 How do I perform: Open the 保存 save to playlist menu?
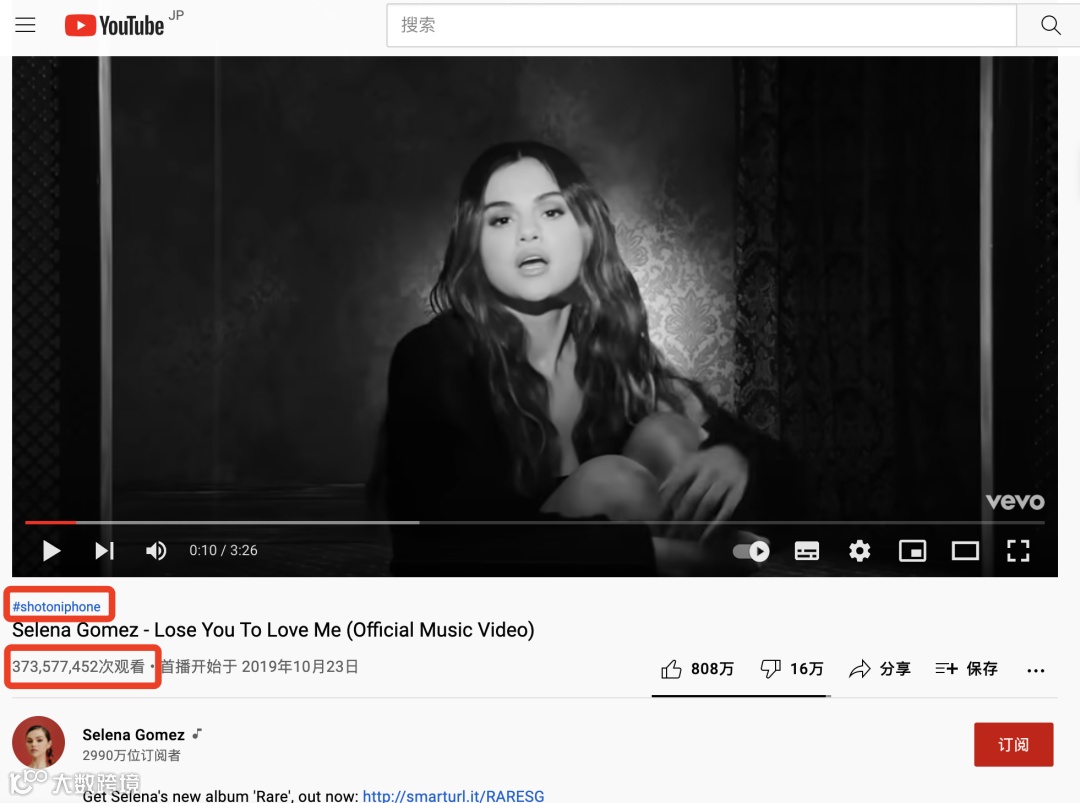tap(966, 669)
